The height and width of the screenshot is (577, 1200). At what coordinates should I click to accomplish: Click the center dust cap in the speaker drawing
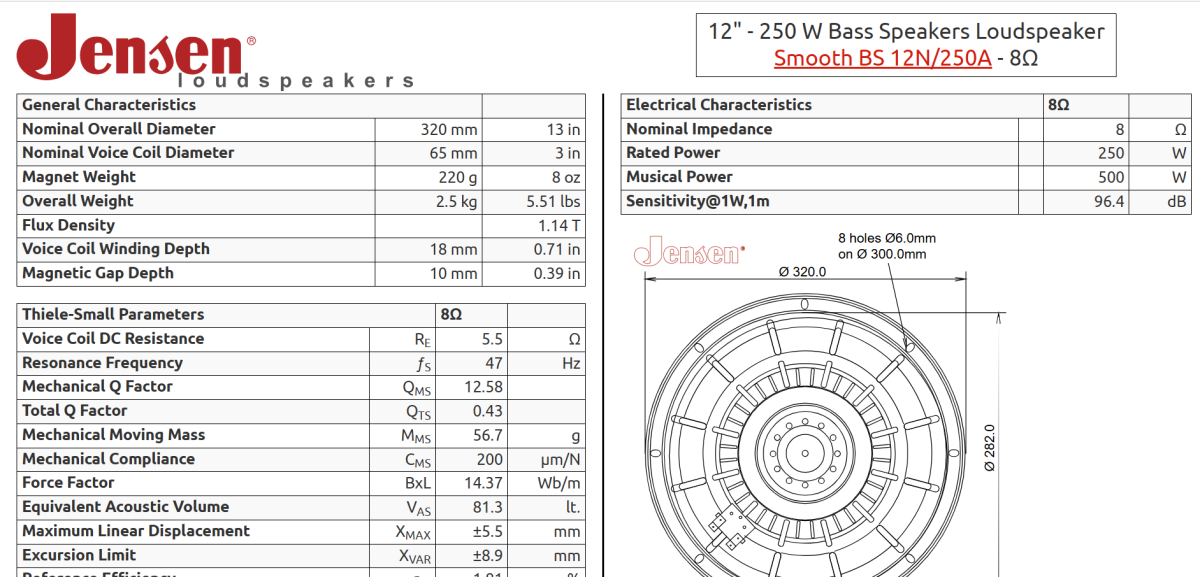coord(805,451)
